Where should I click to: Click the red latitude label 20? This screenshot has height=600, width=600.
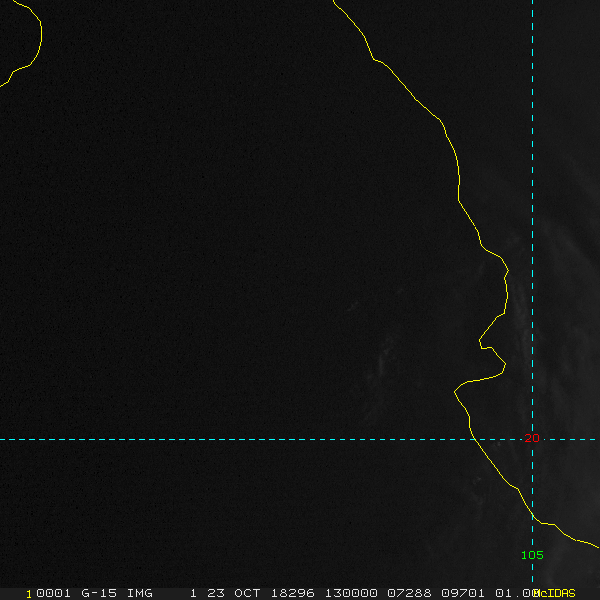pyautogui.click(x=531, y=438)
